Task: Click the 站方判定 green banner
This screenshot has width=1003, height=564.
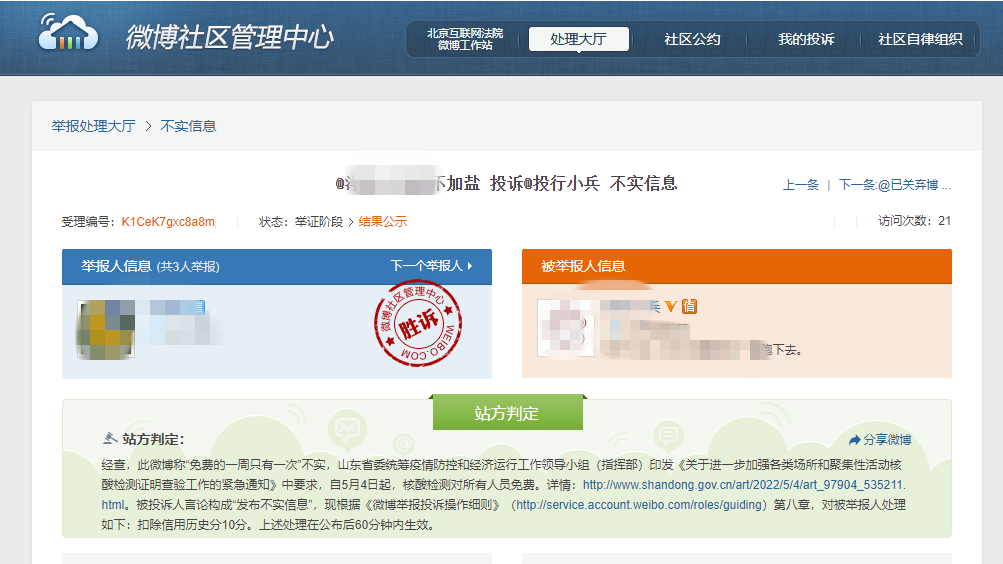Action: pyautogui.click(x=508, y=412)
